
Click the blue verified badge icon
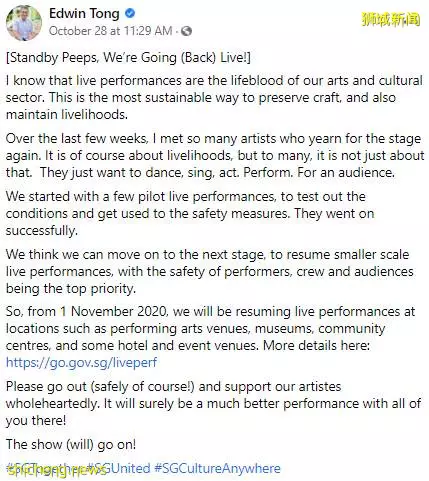130,13
